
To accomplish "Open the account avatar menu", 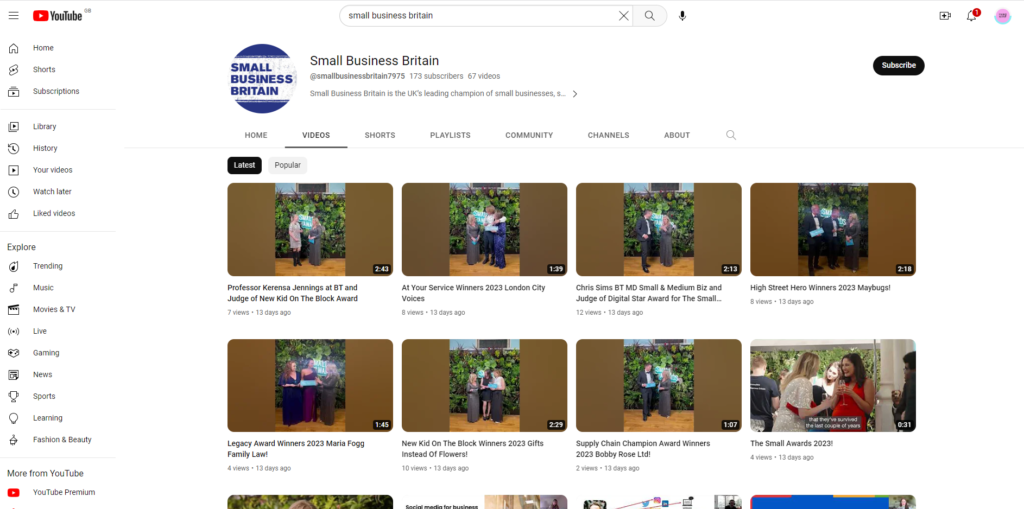I will 1002,16.
